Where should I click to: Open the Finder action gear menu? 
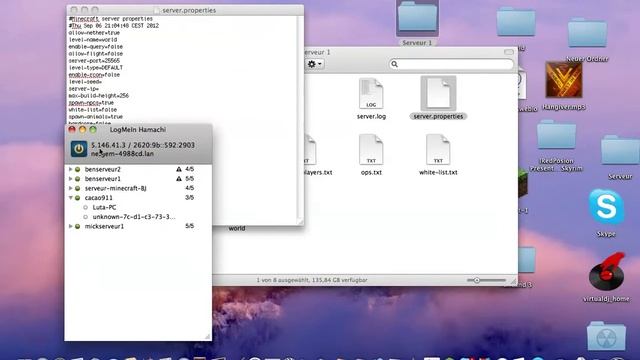pos(314,64)
